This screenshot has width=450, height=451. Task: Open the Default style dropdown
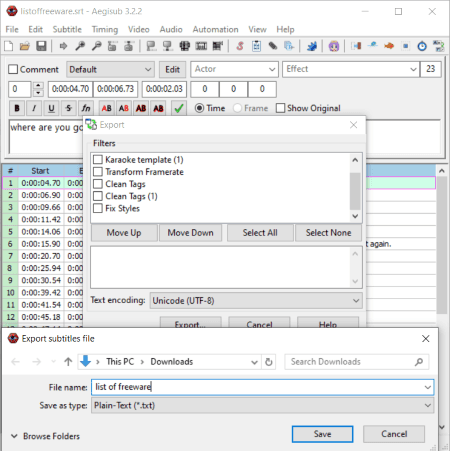(110, 69)
